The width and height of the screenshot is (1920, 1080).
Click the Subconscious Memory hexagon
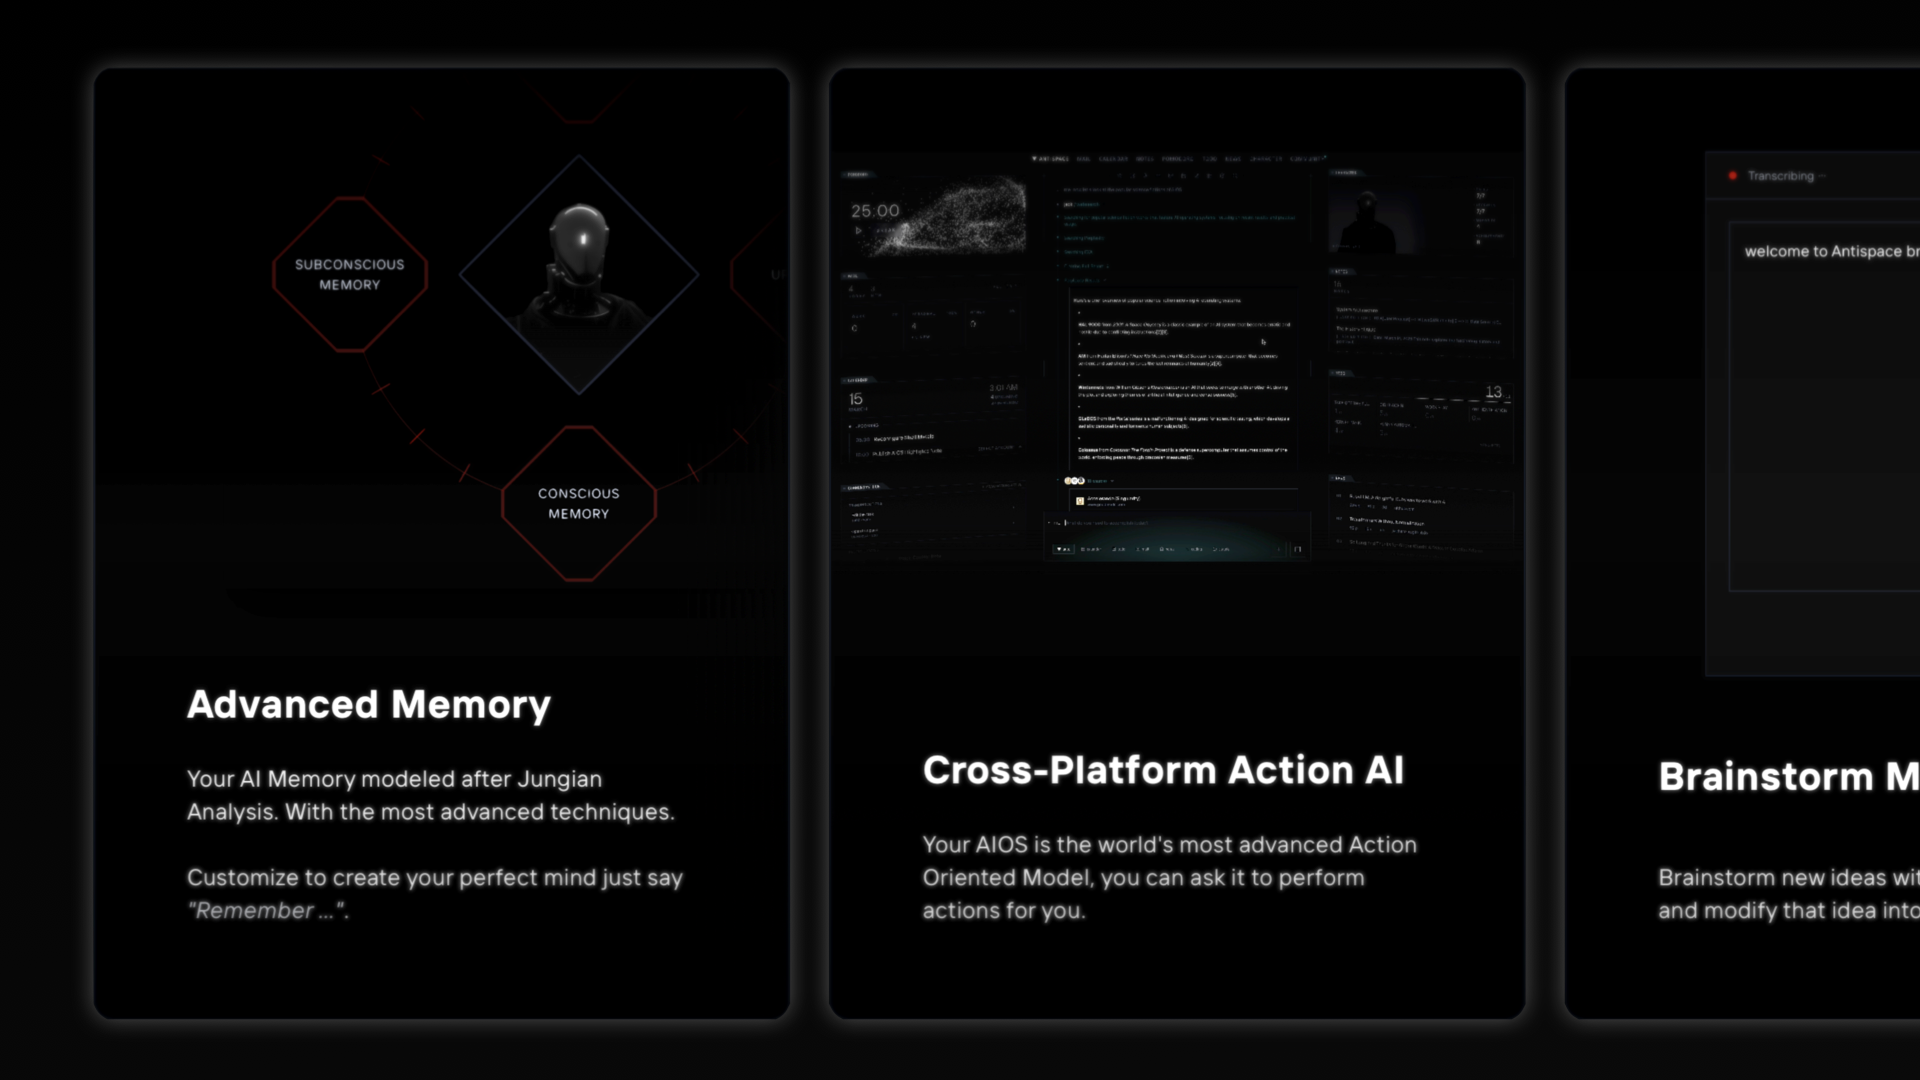tap(349, 274)
